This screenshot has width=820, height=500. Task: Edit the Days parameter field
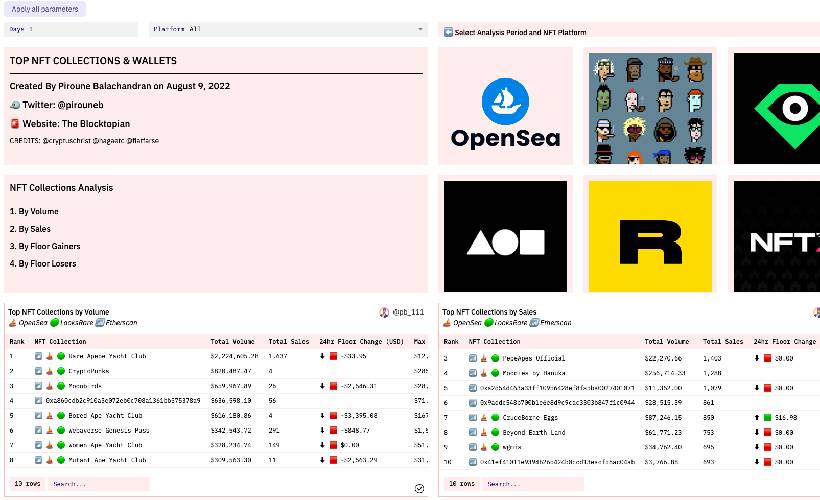(x=71, y=29)
